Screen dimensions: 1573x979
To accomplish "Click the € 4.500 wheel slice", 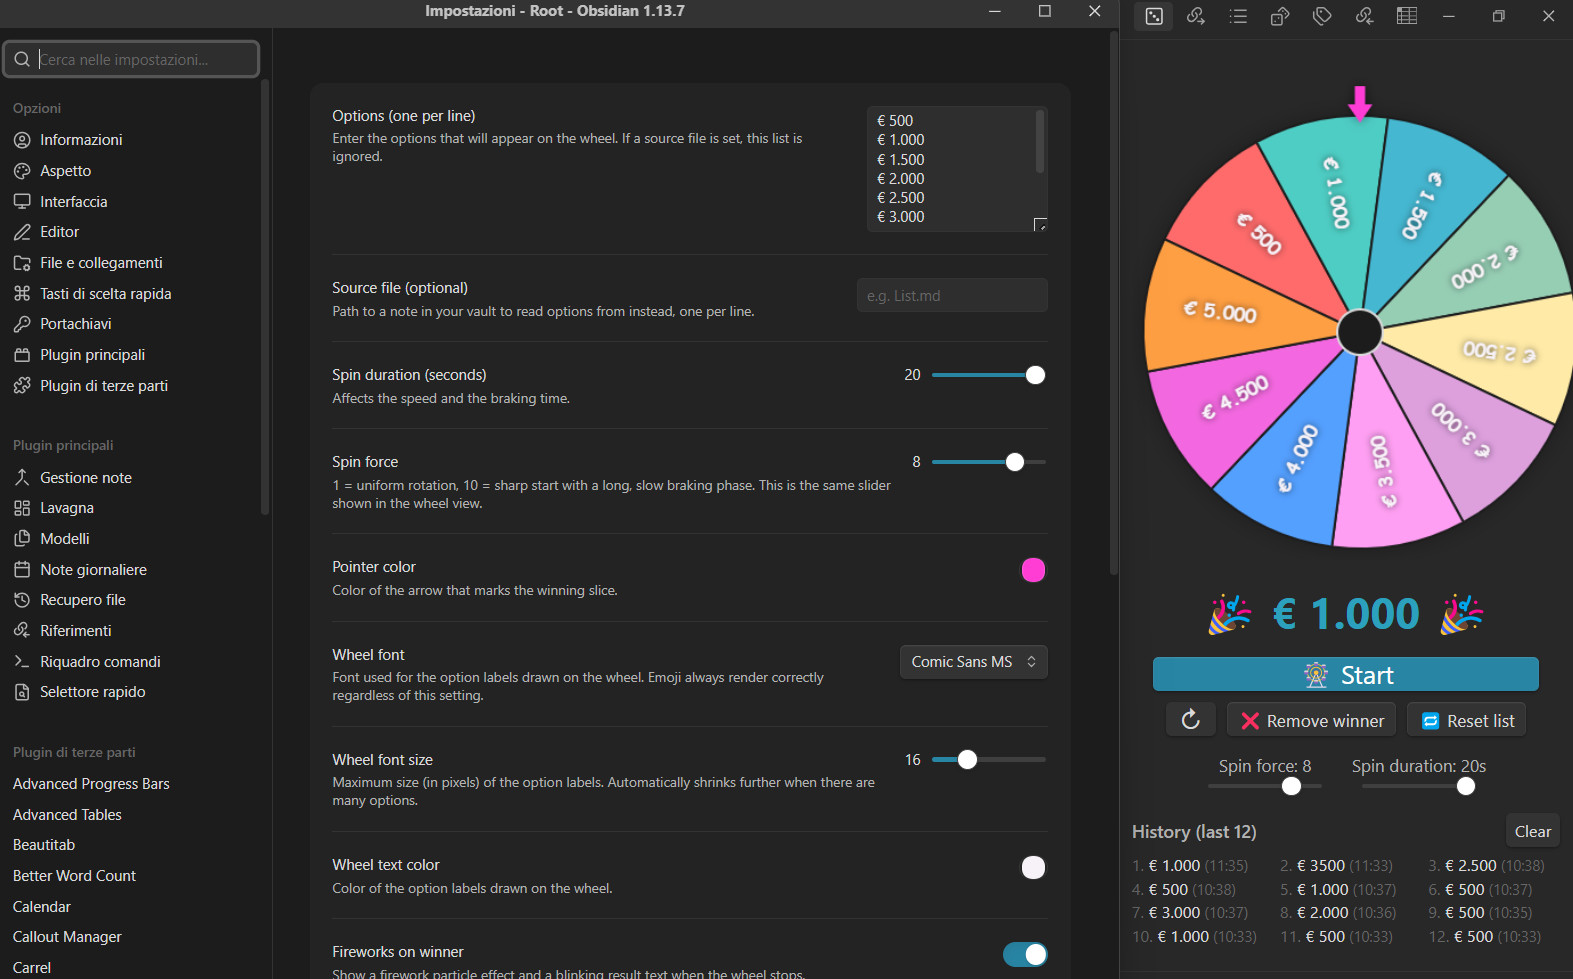I will click(1236, 397).
